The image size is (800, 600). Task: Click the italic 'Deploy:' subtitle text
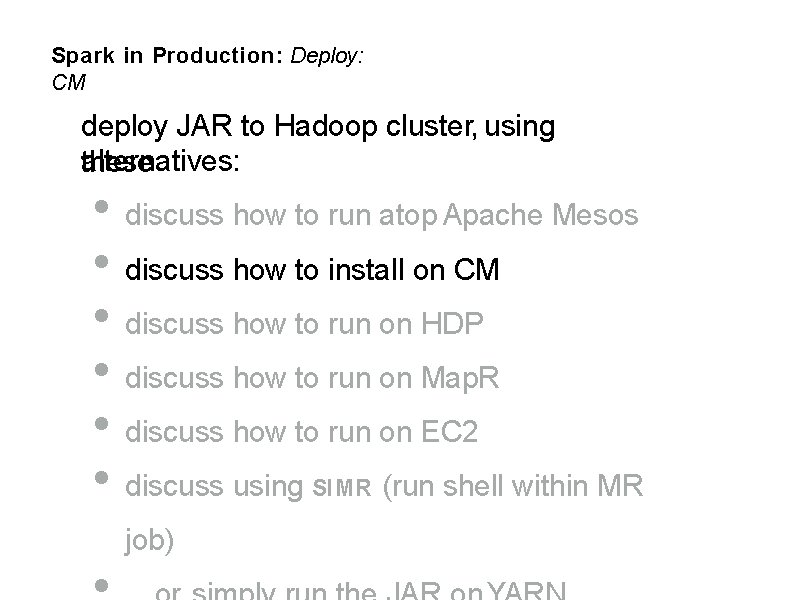point(327,56)
